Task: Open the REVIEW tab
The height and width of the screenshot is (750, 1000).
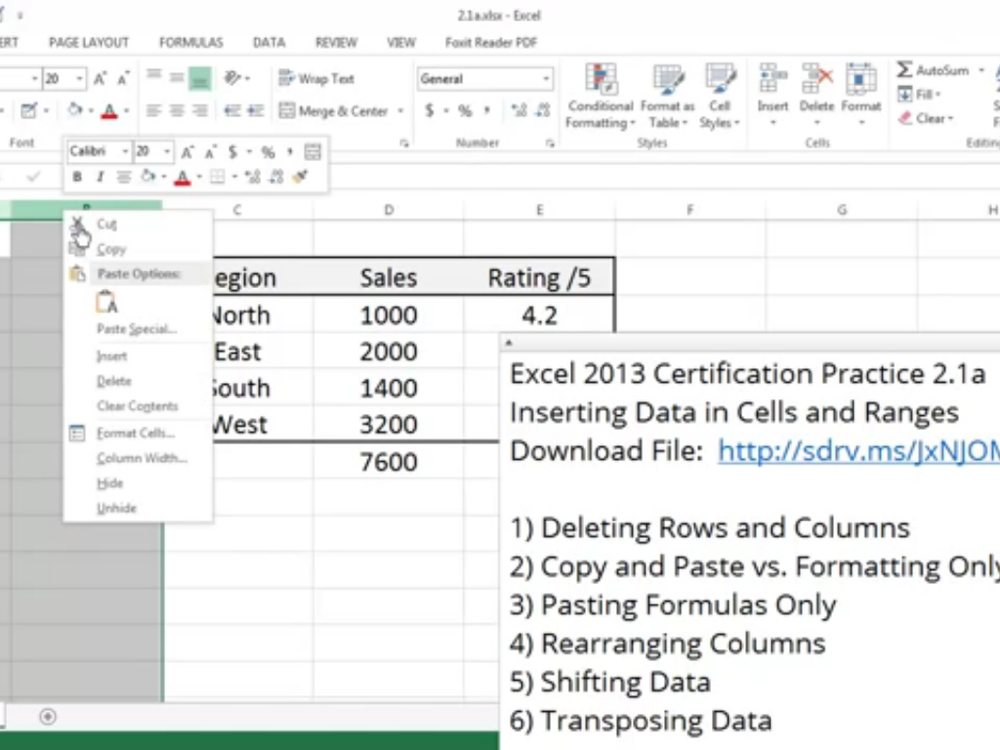Action: 336,43
